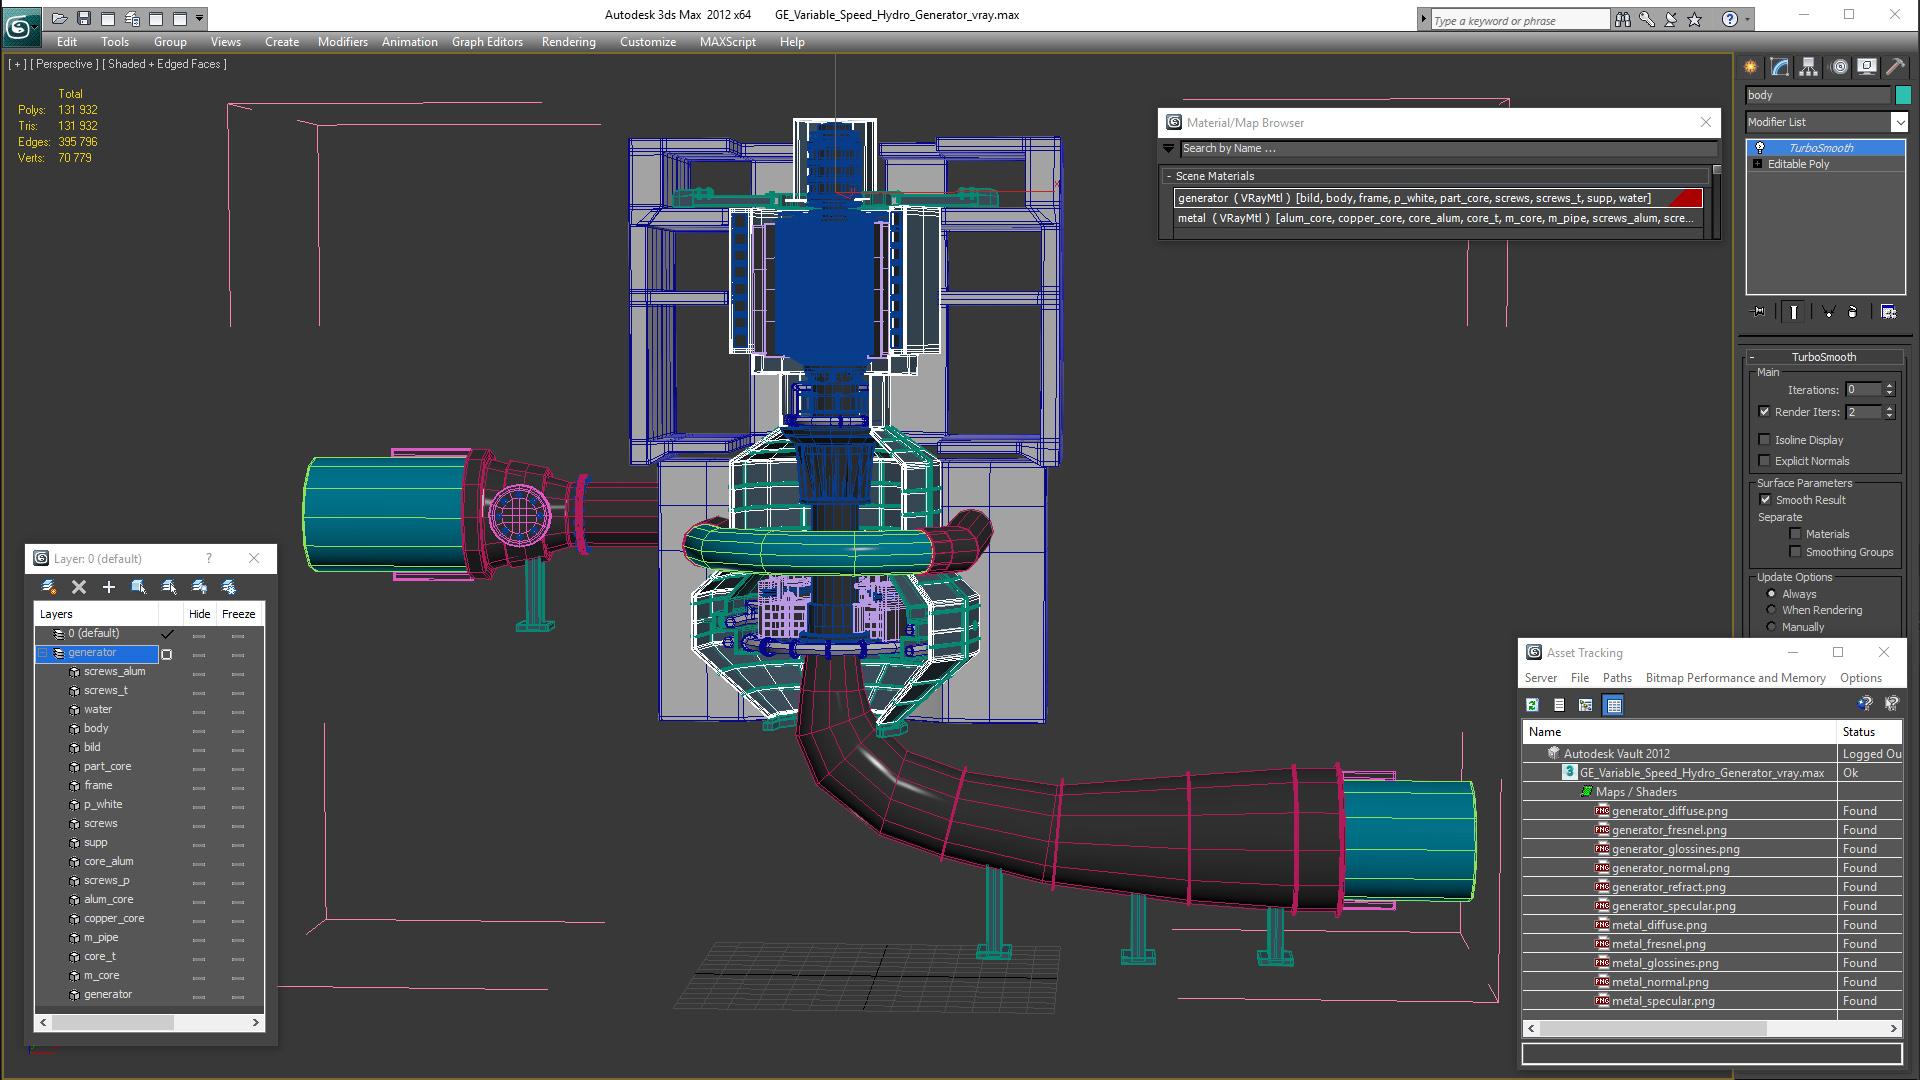Click the Freeze All Layers icon
The width and height of the screenshot is (1920, 1080).
pos(229,587)
